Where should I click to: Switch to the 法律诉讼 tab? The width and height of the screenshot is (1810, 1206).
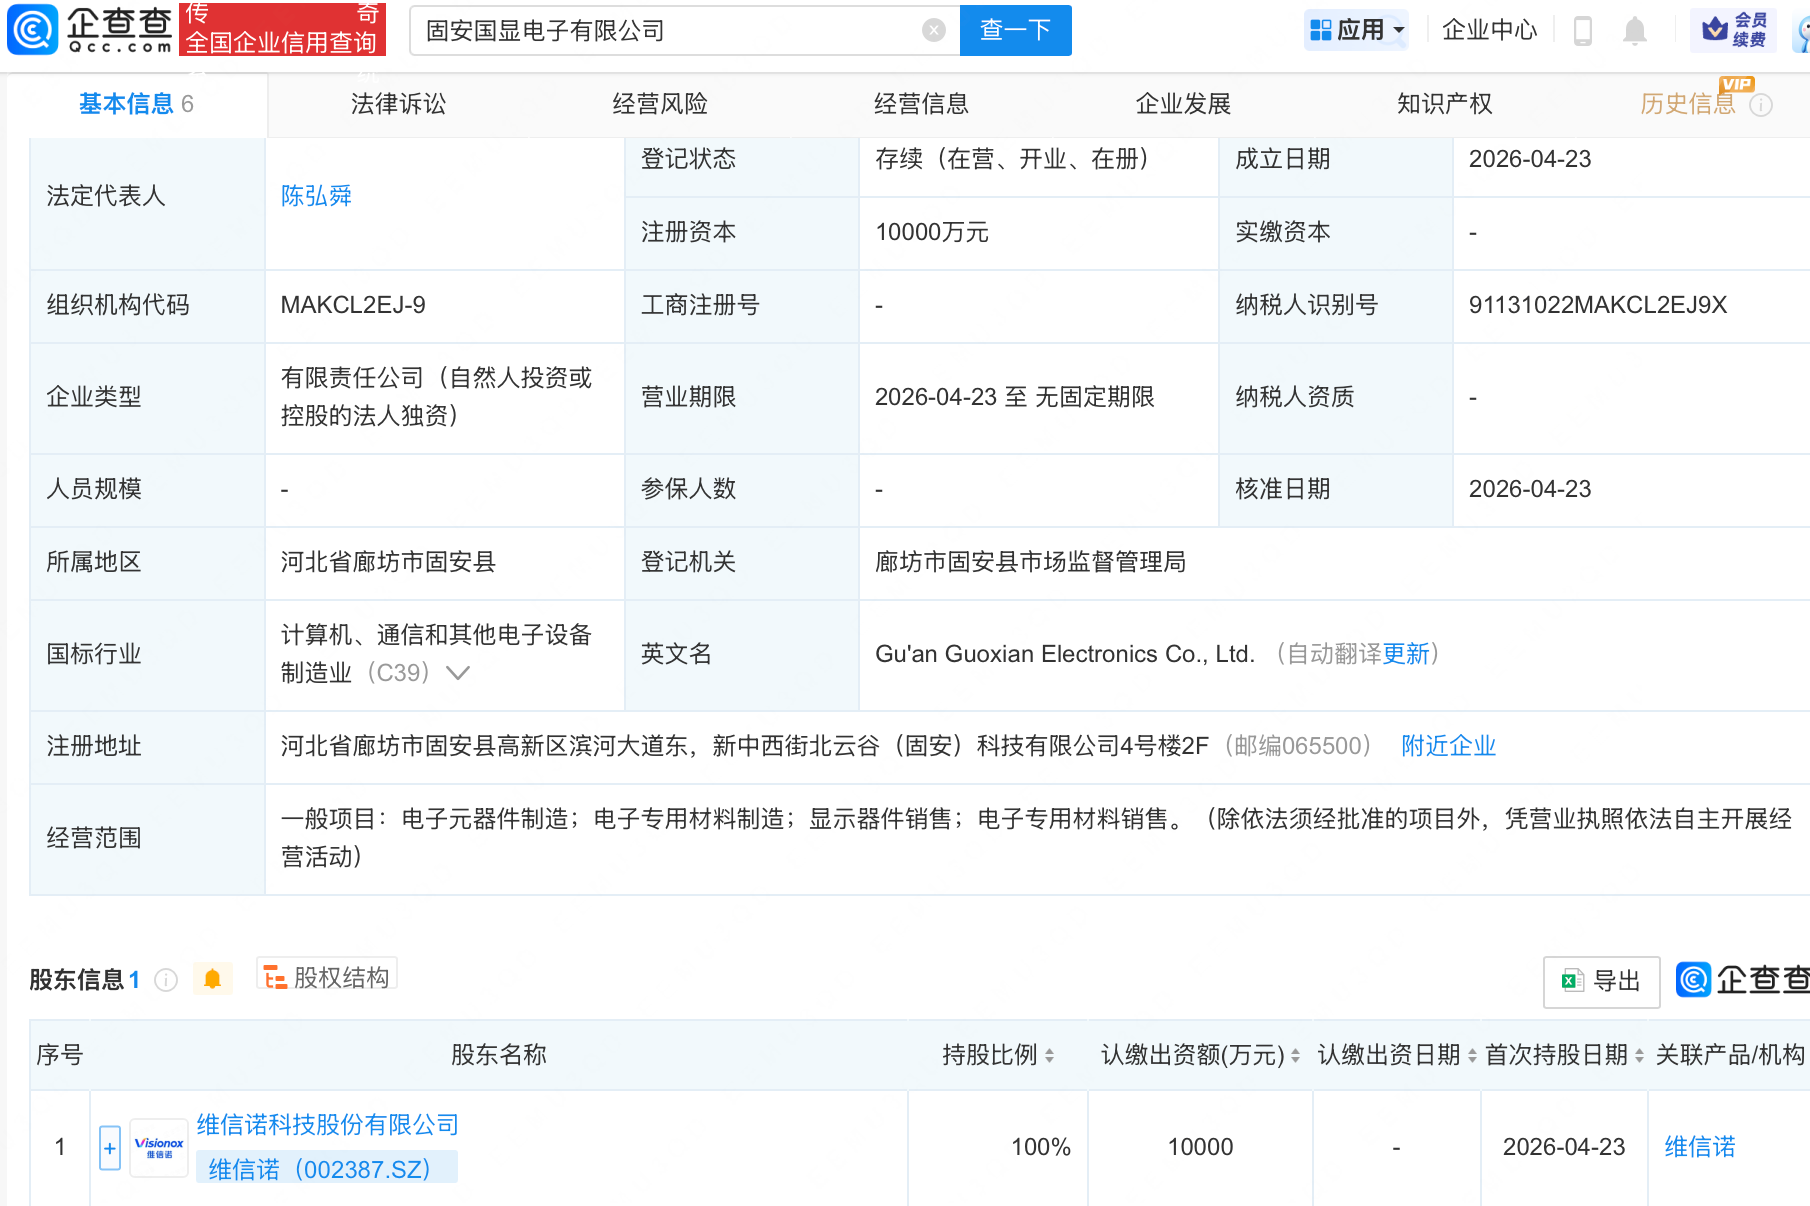pos(397,103)
